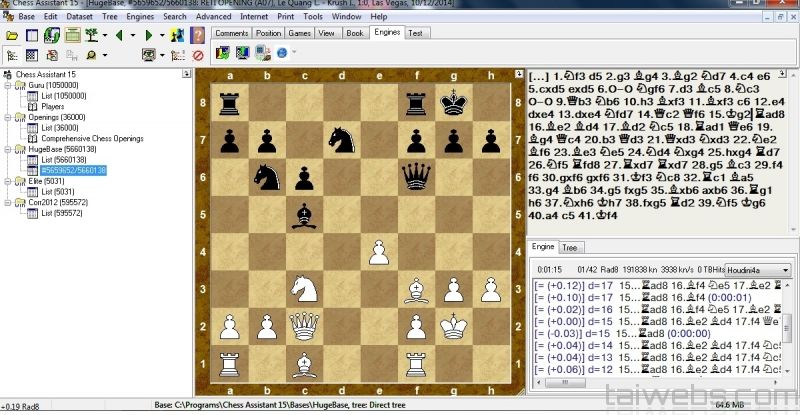This screenshot has width=800, height=415.
Task: Select Players under Guru database
Action: pos(52,107)
